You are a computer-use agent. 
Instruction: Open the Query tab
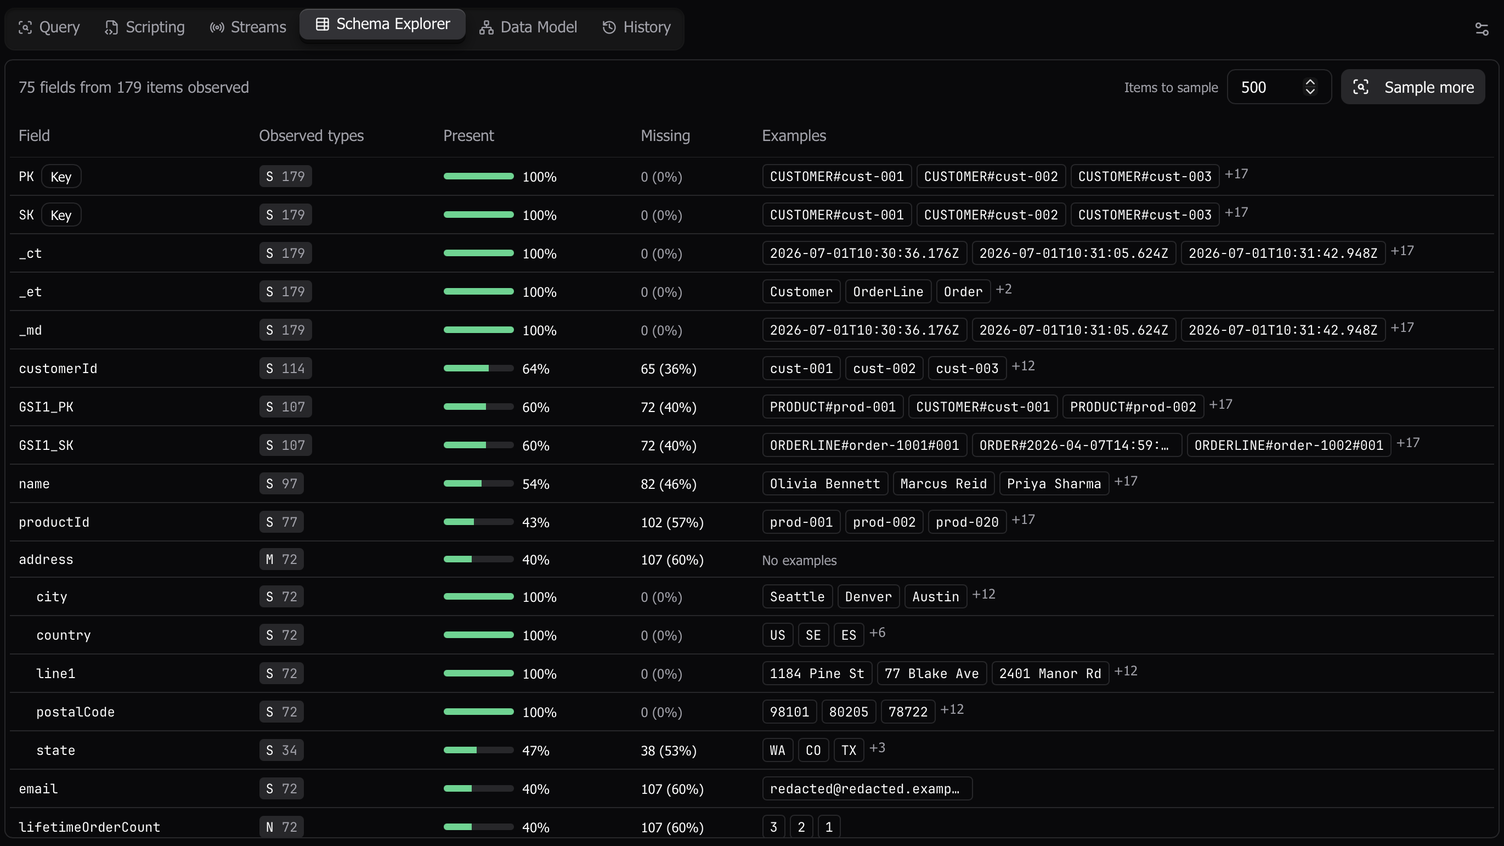coord(49,27)
